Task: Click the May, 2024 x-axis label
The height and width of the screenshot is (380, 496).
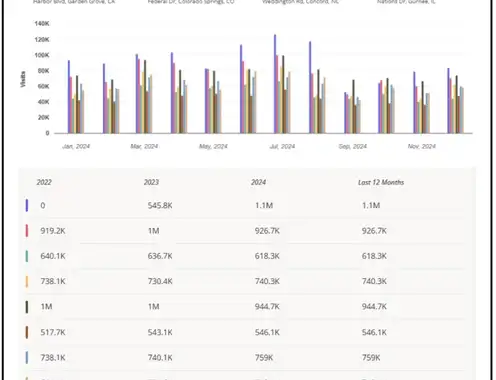Action: (213, 146)
